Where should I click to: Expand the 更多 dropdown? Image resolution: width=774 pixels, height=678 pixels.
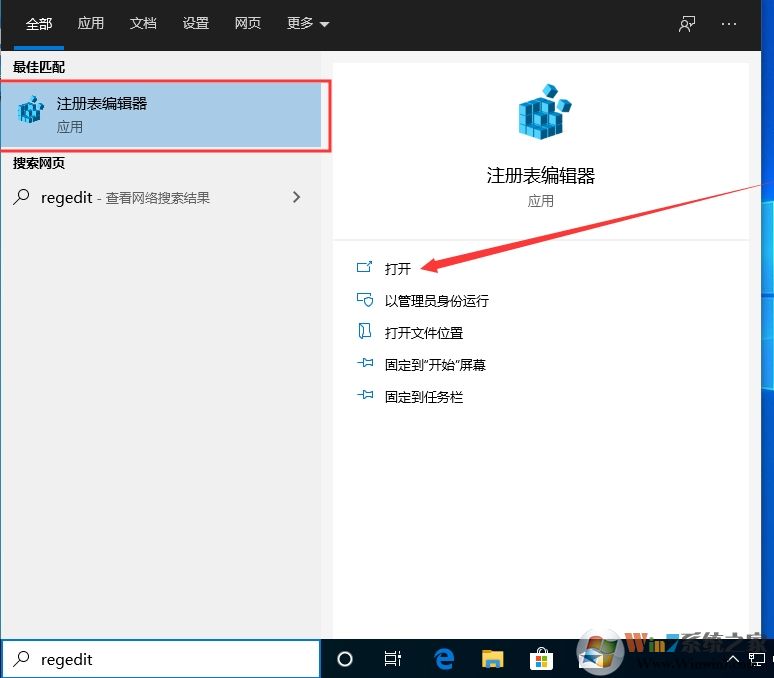click(x=308, y=23)
